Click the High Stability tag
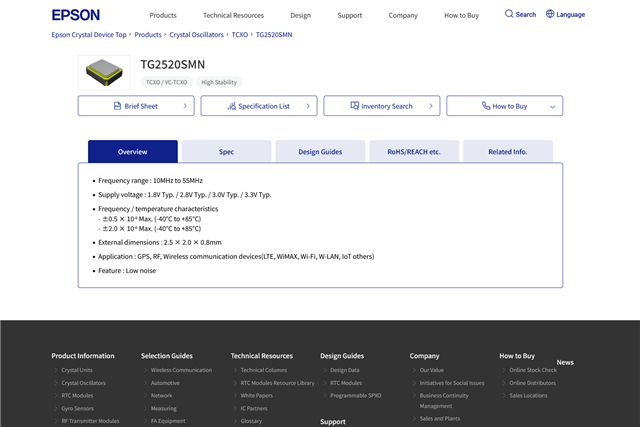The height and width of the screenshot is (427, 640). coord(219,82)
